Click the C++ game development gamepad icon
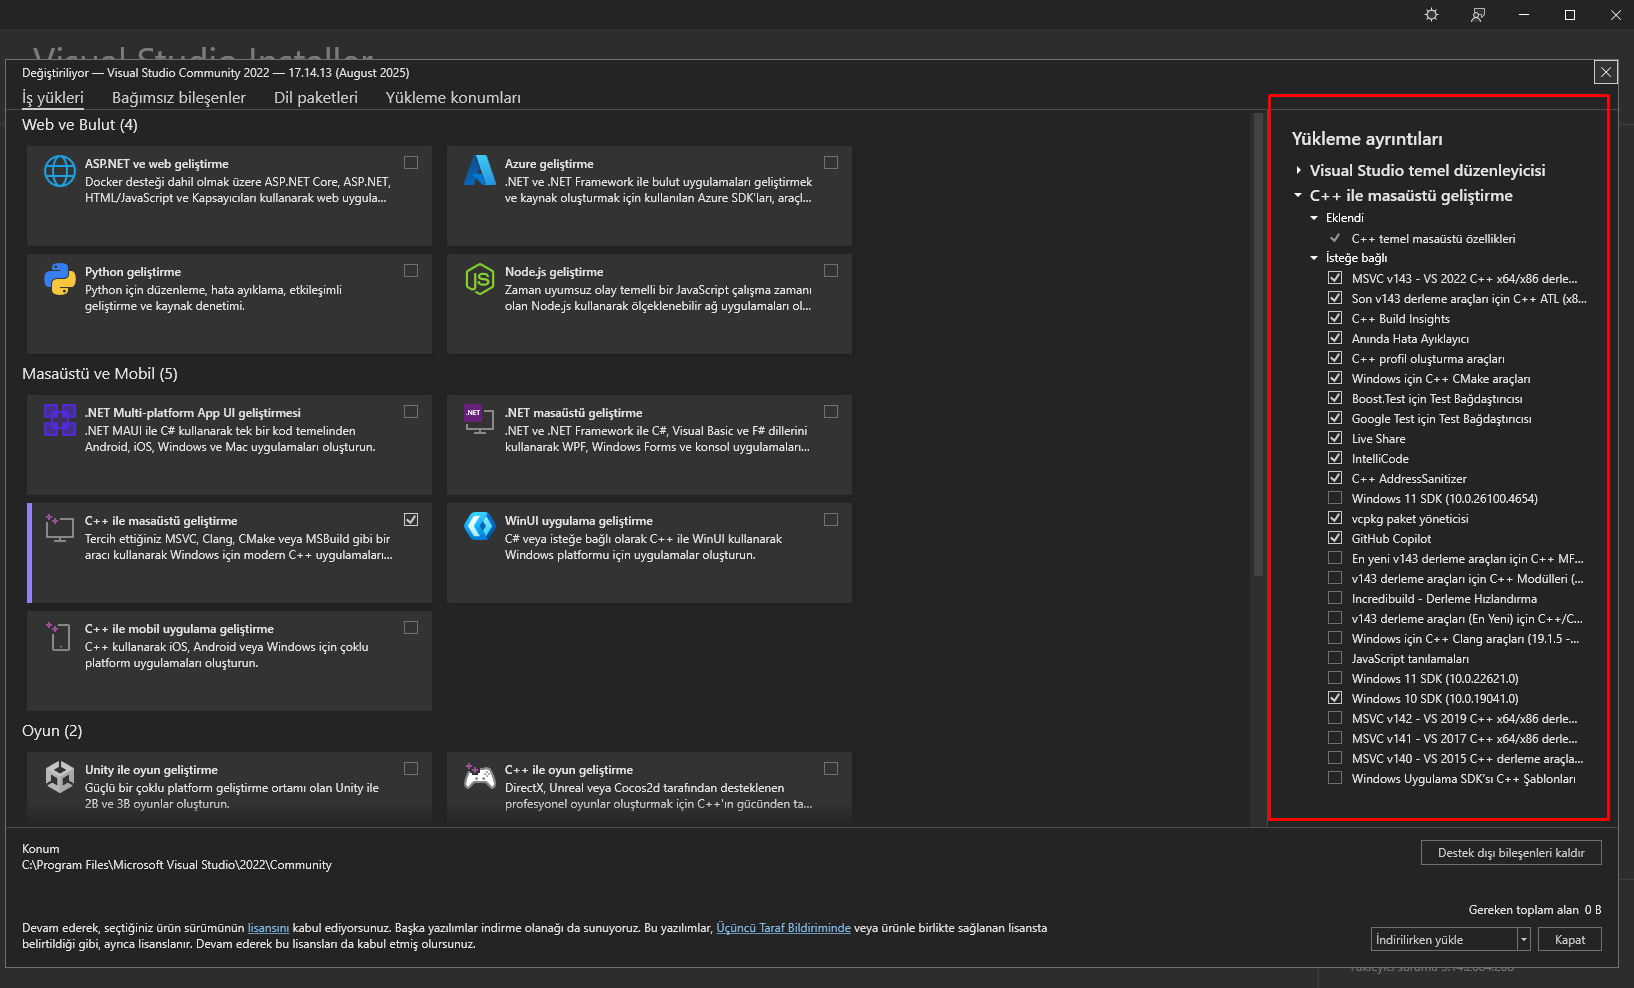The width and height of the screenshot is (1634, 988). coord(480,777)
